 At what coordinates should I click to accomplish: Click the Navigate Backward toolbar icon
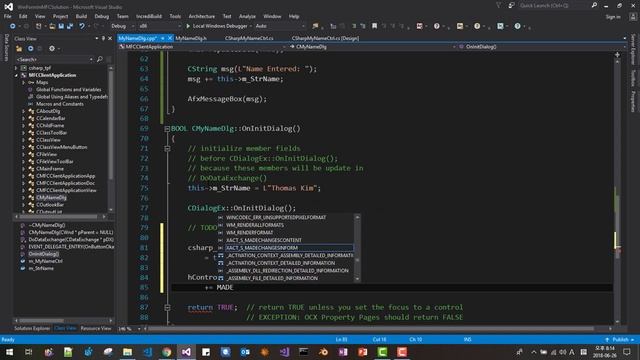click(13, 26)
